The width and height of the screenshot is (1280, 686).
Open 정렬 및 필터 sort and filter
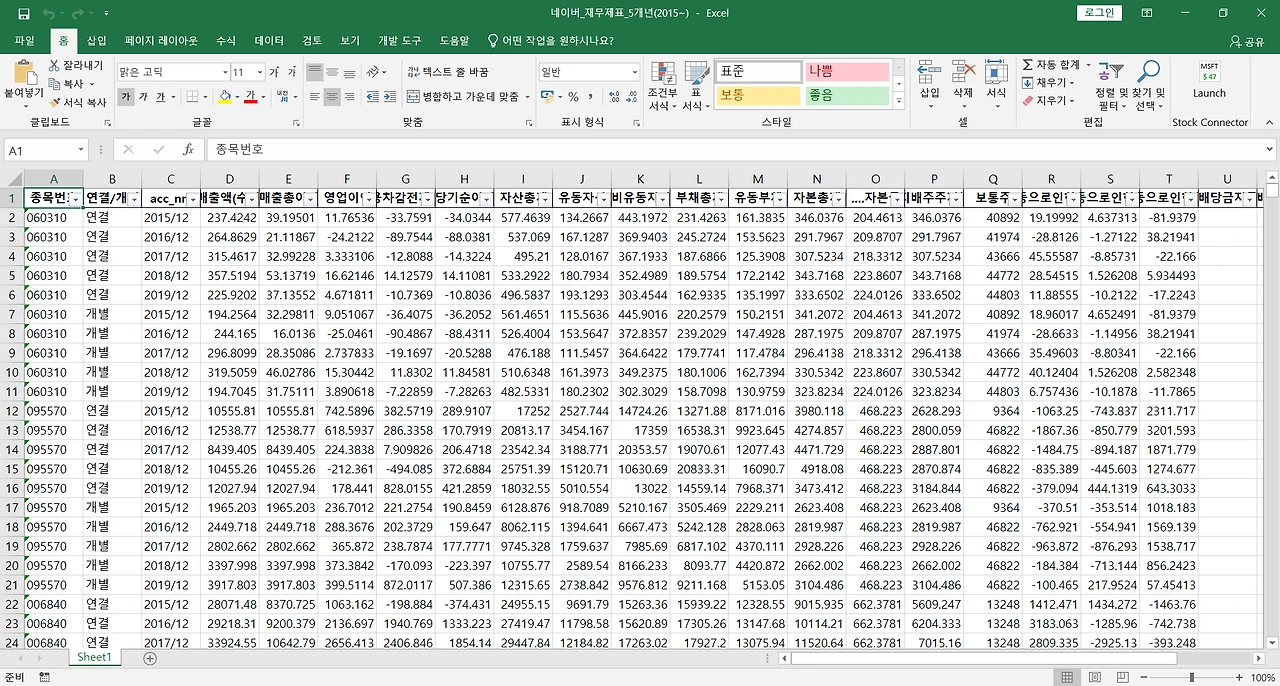(1110, 85)
